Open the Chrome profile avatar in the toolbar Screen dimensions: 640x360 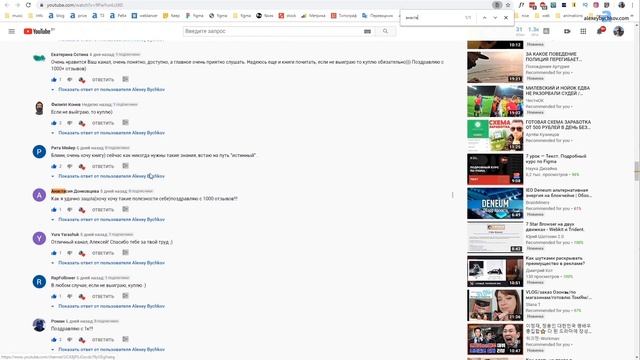(x=621, y=5)
